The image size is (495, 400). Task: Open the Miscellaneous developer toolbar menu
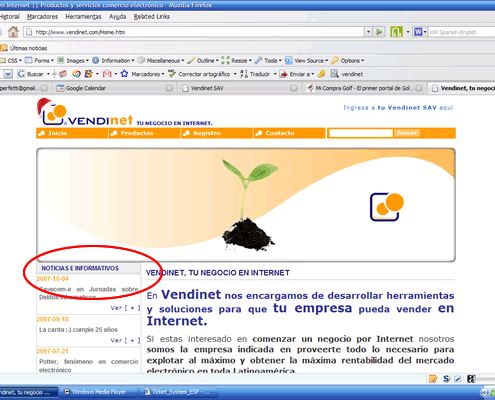pos(161,61)
